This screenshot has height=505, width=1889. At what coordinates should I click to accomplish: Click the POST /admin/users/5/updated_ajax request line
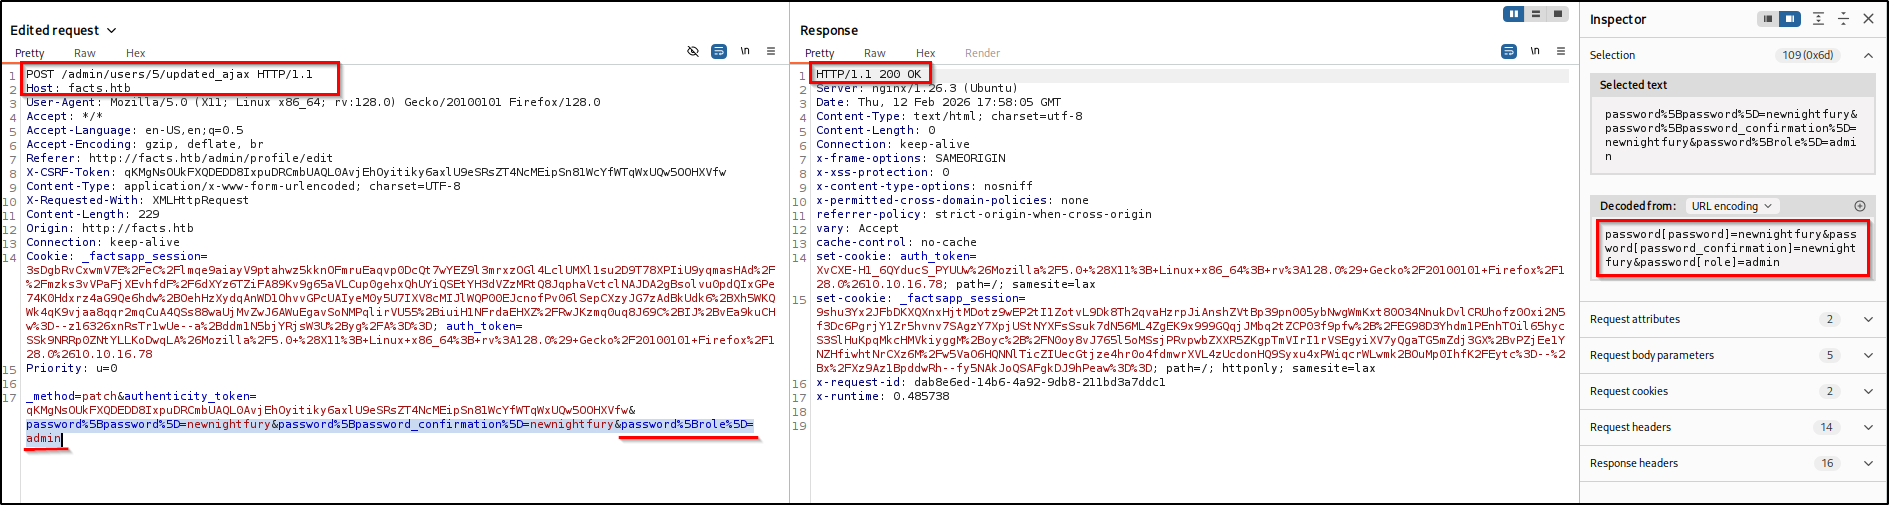click(x=169, y=74)
